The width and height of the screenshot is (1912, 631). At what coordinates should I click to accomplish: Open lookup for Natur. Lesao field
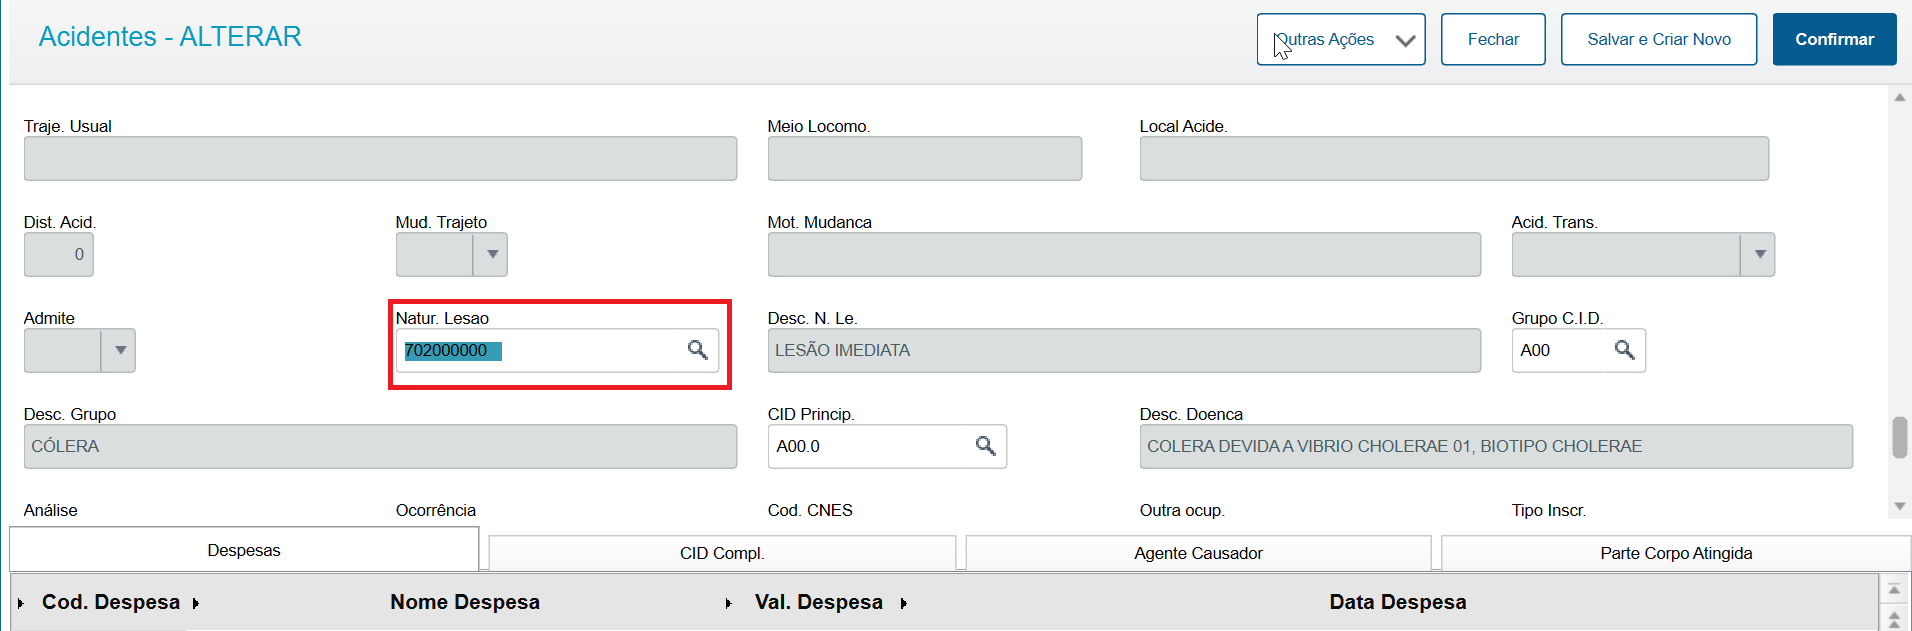(697, 350)
